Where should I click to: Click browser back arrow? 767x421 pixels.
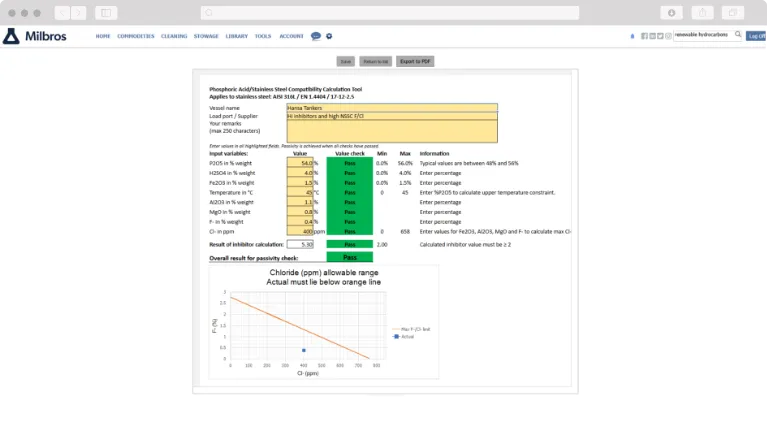coord(62,13)
